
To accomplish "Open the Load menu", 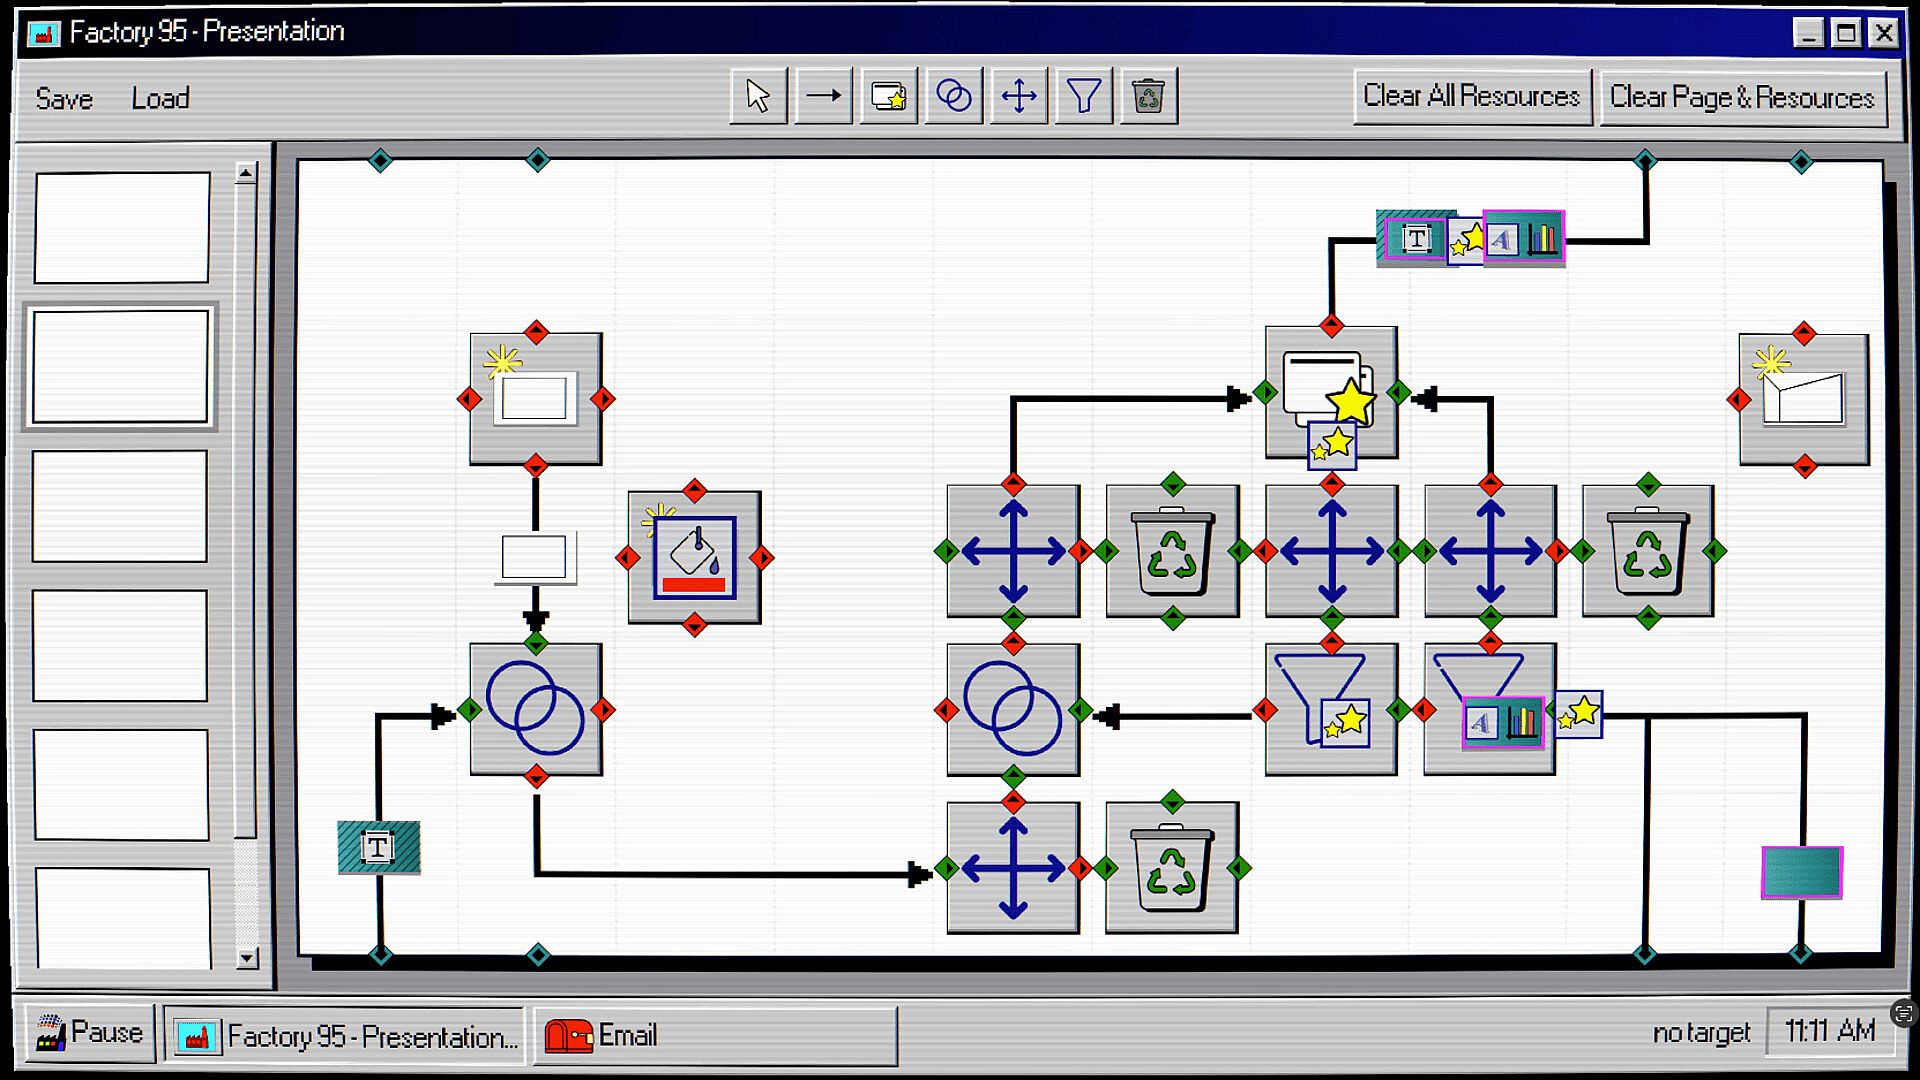I will (x=160, y=99).
